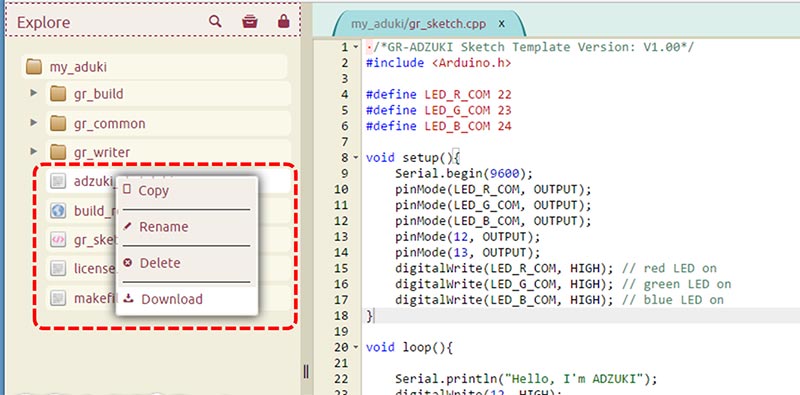
Task: Click the #define LED_R_COM 22 line
Action: 438,95
